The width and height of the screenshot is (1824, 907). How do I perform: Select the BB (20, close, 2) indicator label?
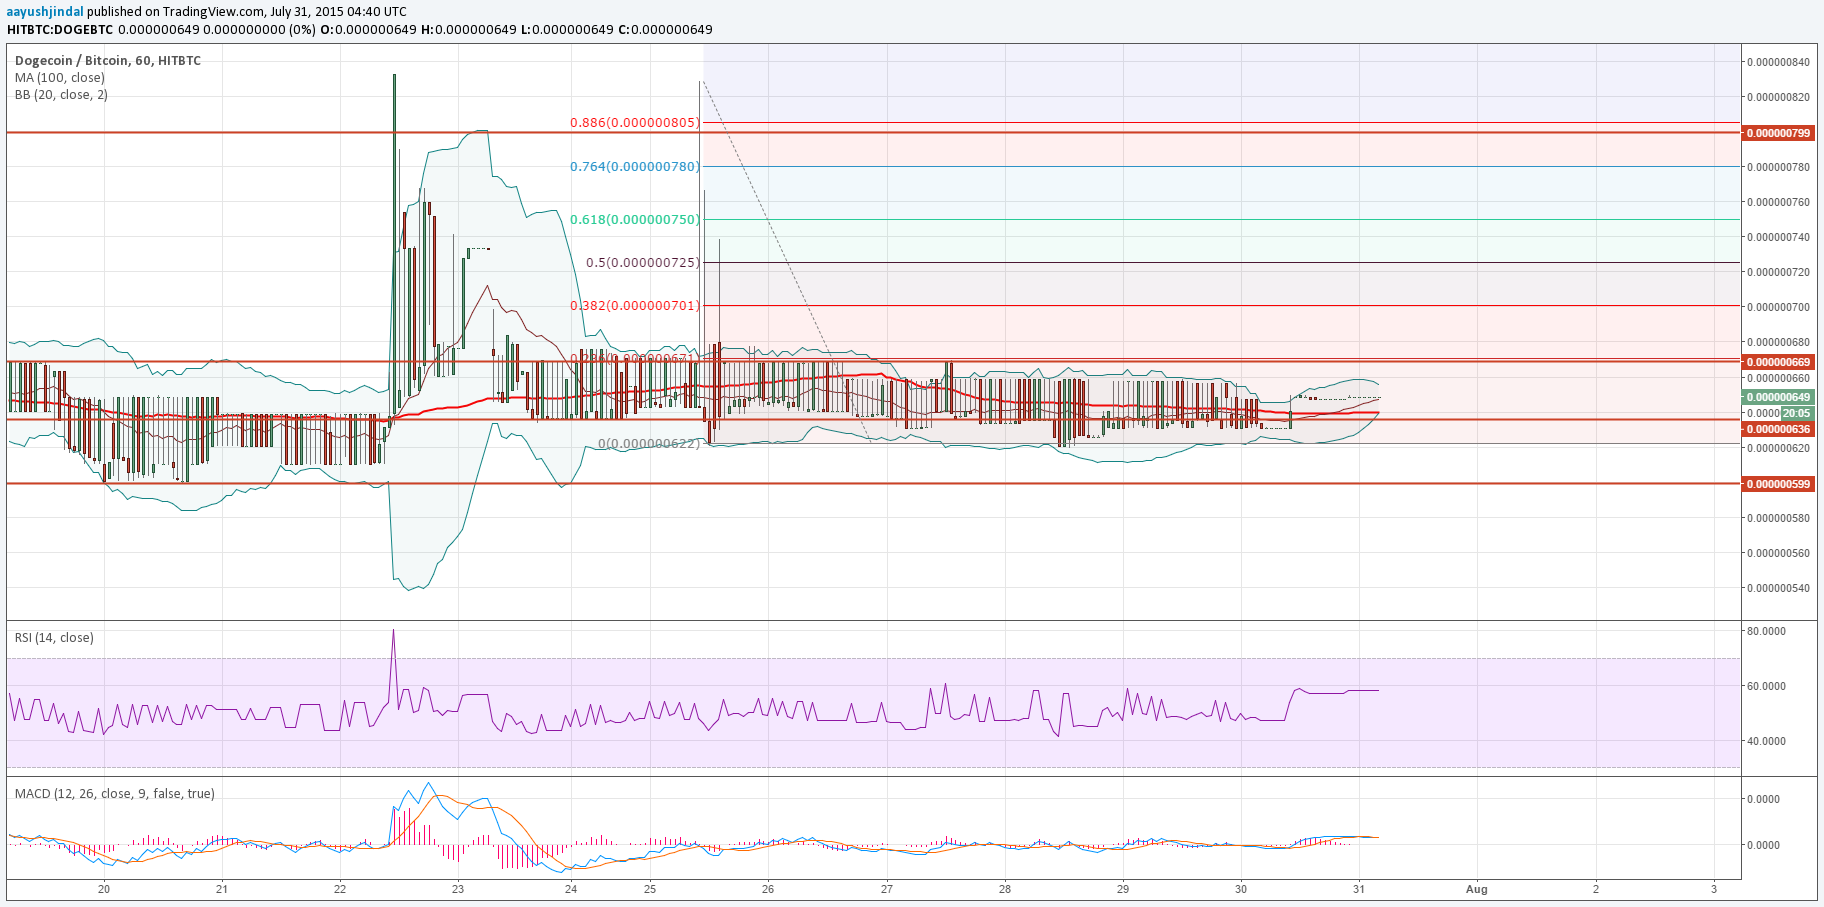pos(61,95)
